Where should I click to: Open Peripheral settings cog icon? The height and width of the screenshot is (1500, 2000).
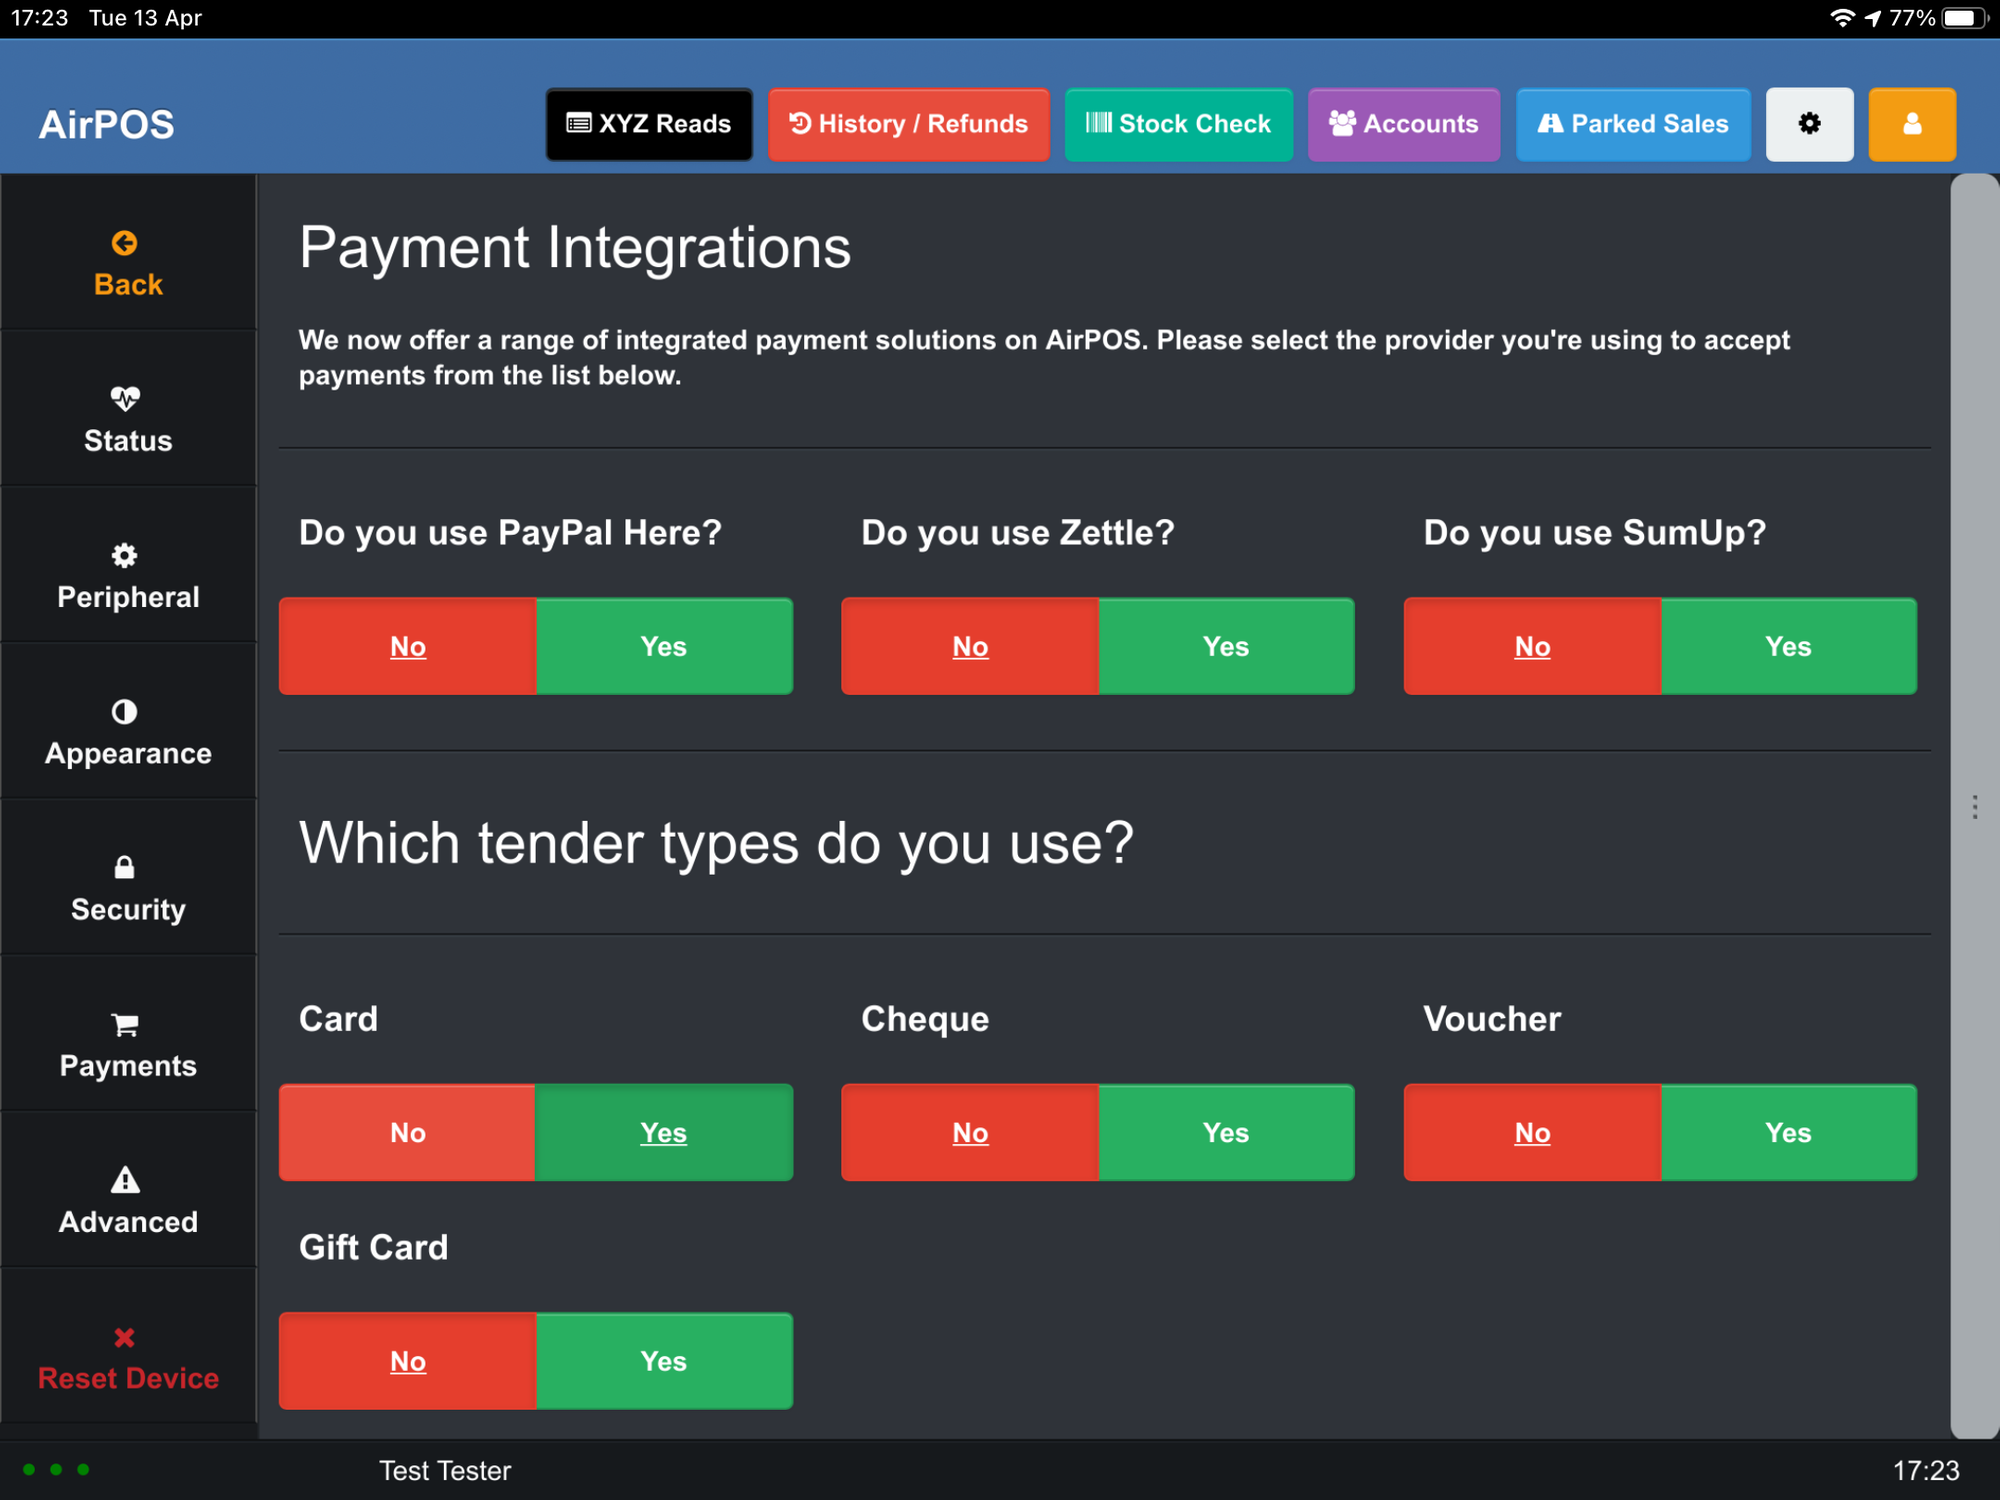[125, 555]
